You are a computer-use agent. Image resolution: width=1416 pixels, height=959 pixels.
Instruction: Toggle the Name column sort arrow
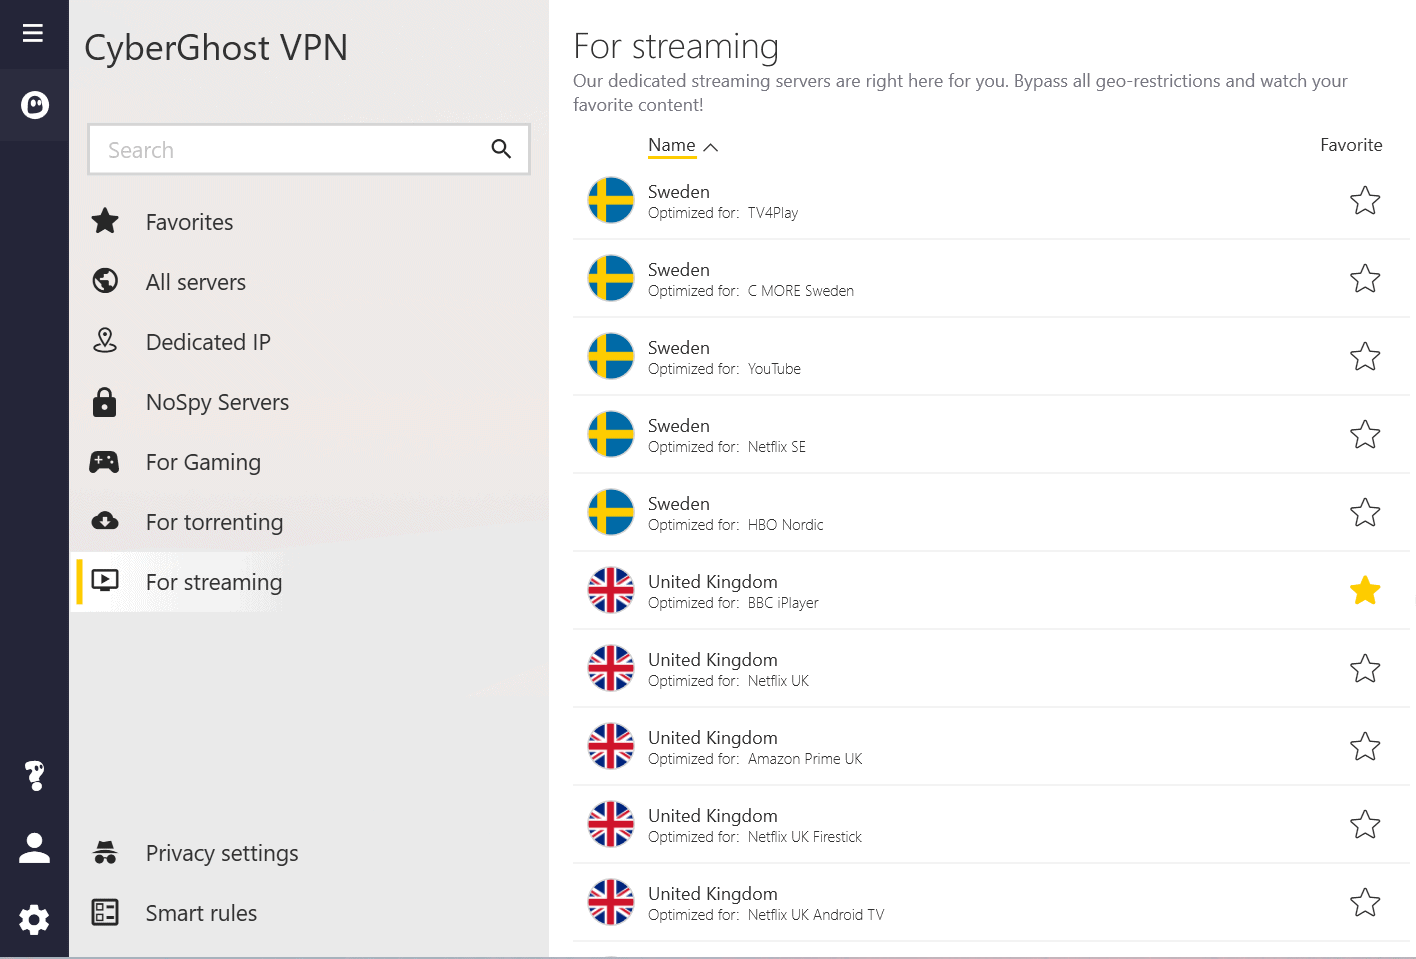tap(711, 147)
